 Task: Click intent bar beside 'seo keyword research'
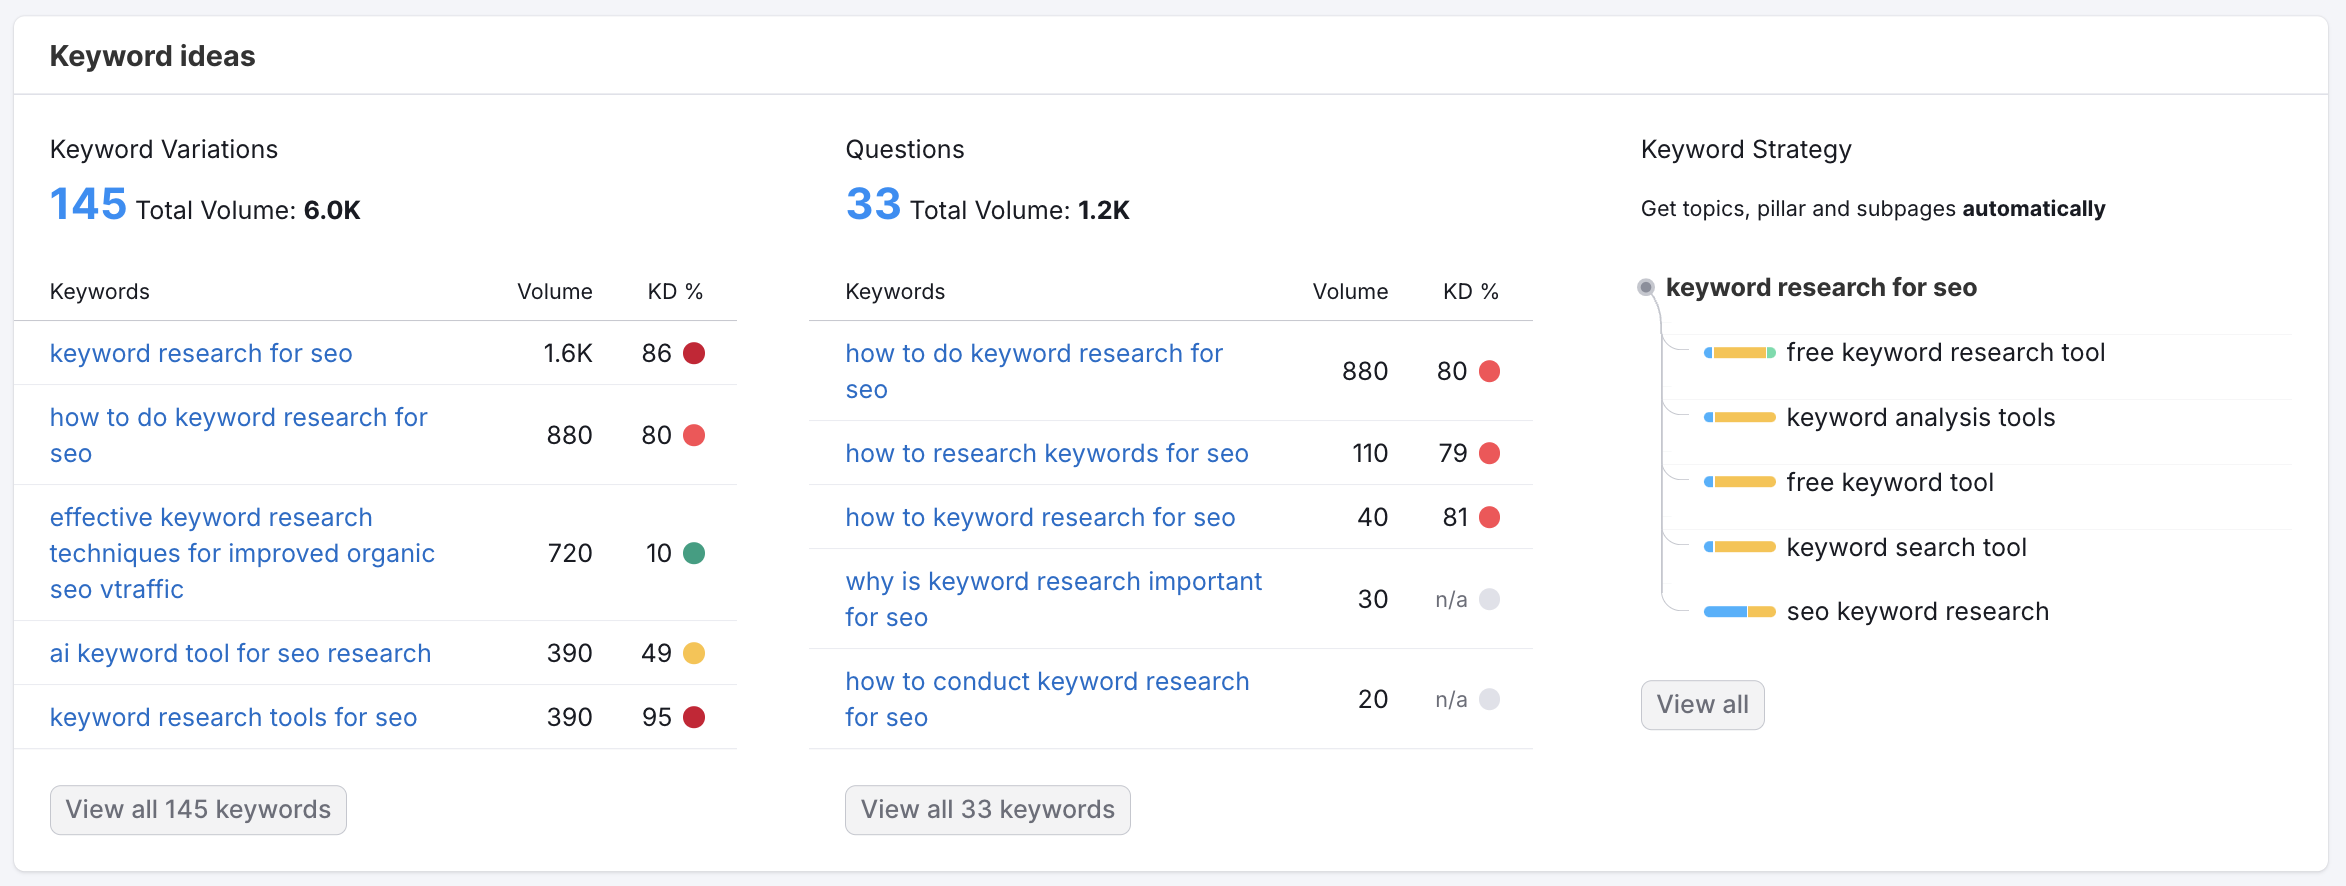pos(1740,612)
